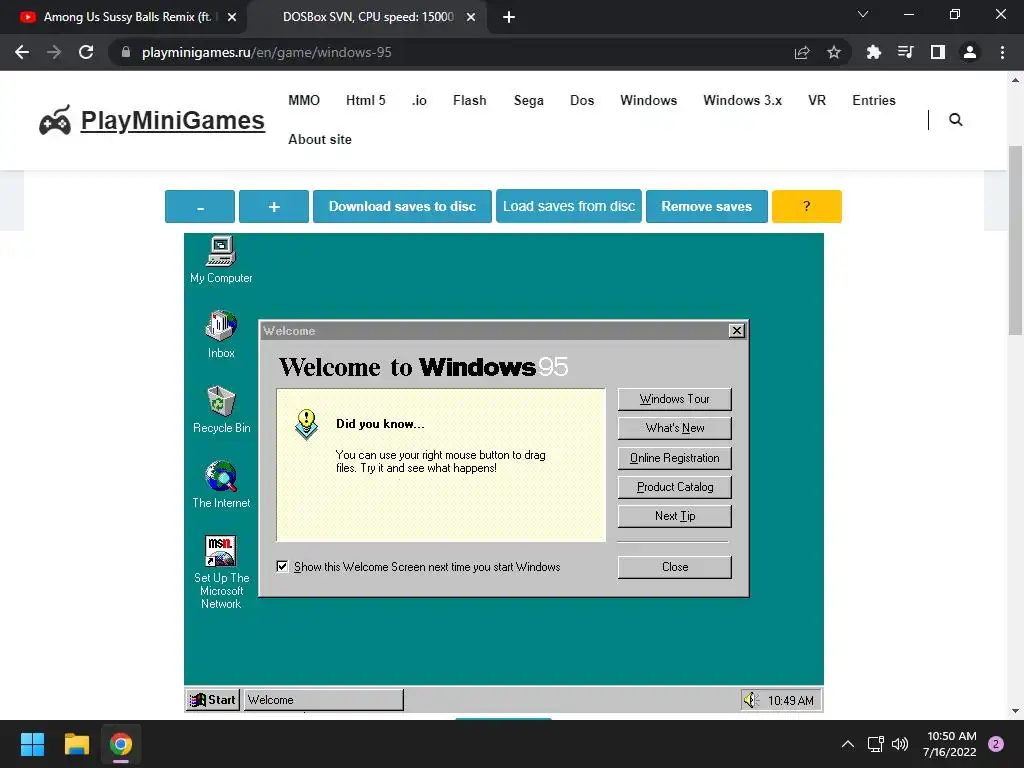Open the media control icon in Chrome toolbar

905,52
